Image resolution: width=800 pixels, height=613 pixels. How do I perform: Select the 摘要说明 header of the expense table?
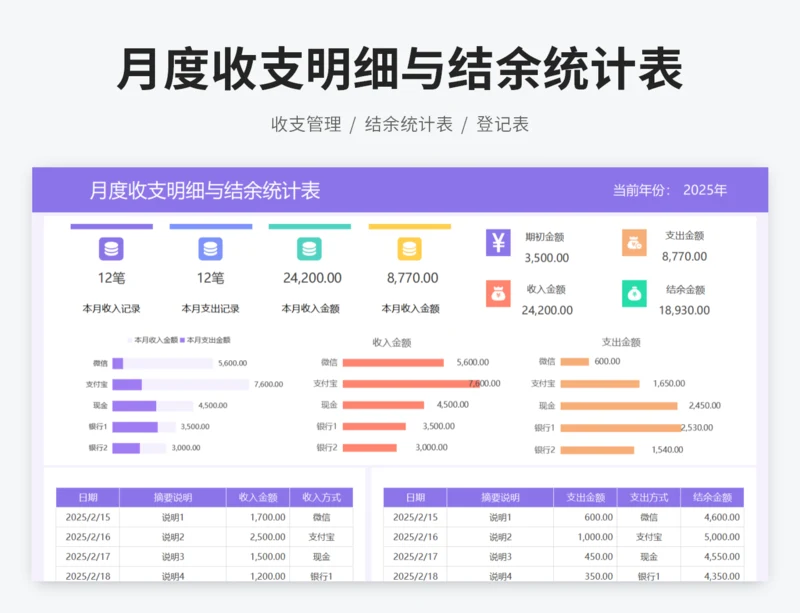500,498
